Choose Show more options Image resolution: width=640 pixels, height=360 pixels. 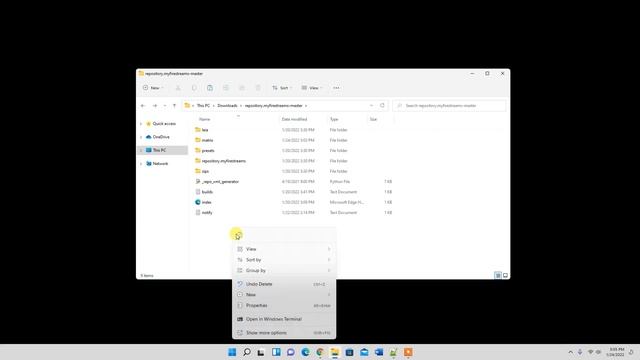284,333
